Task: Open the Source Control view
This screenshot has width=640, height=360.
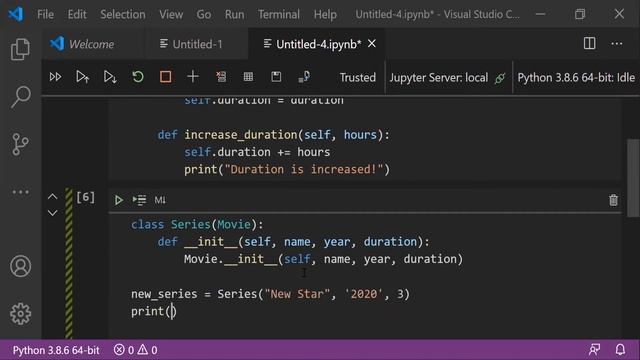Action: [20, 144]
